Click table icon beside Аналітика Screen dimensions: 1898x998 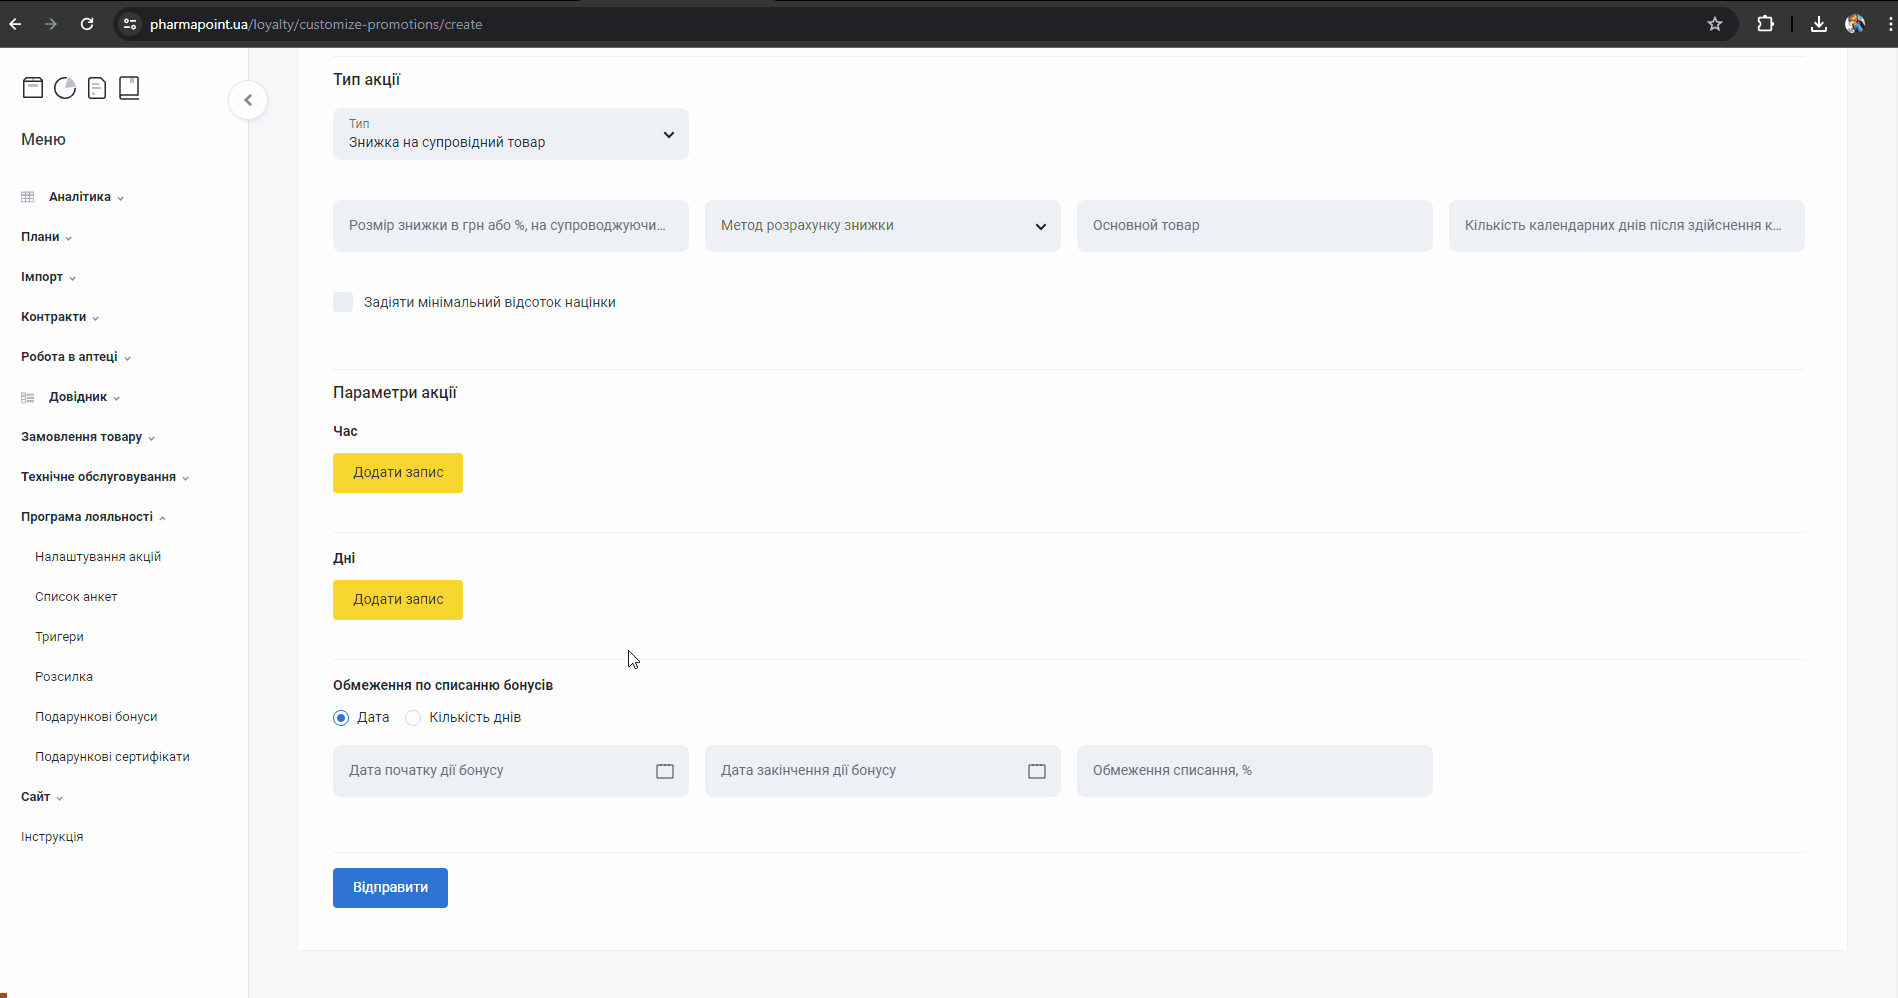point(28,197)
